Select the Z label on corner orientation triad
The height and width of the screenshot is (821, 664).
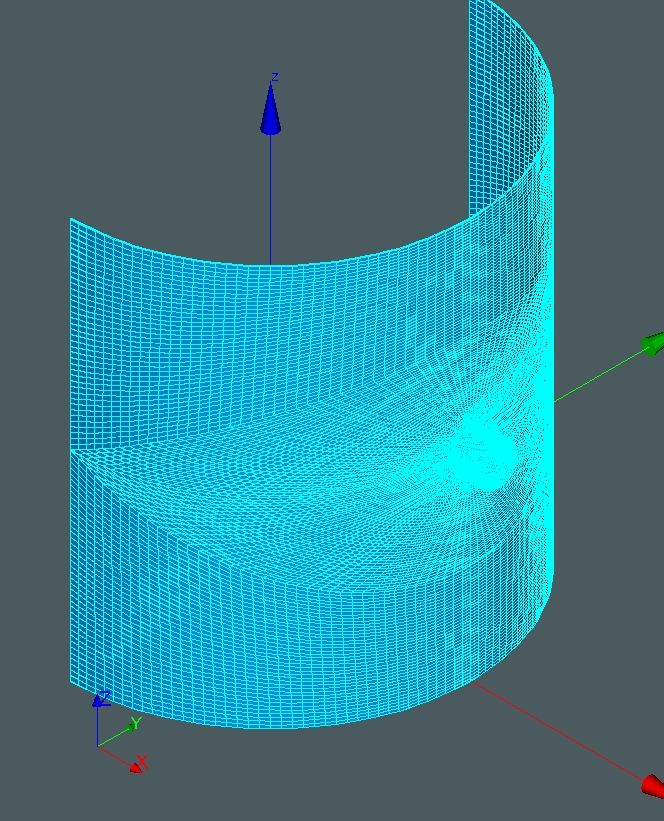105,698
